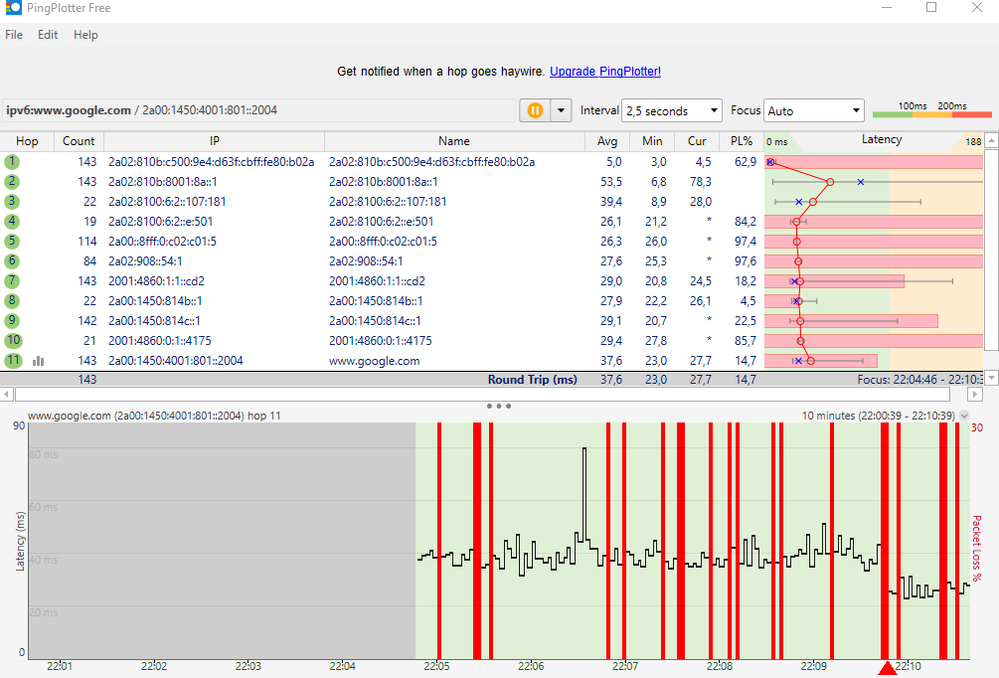Click hop 1's green status circle
Viewport: 999px width, 678px height.
(x=12, y=162)
